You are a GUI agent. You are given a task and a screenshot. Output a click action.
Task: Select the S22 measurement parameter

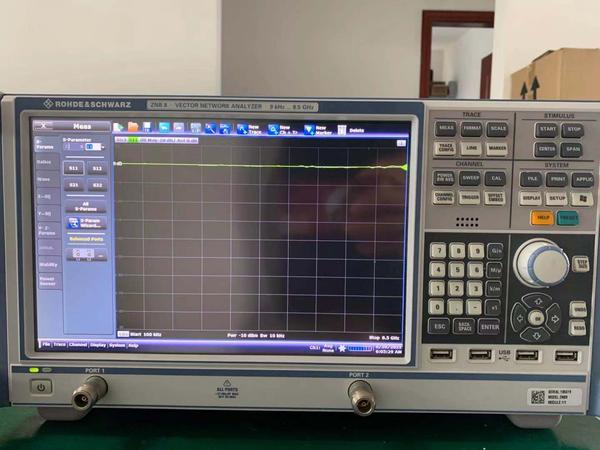point(97,185)
